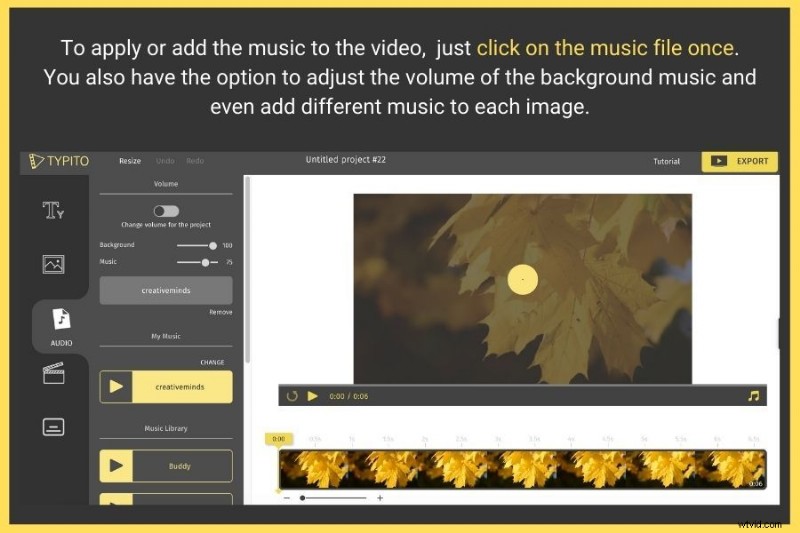Play the creativeminds track preview
The width and height of the screenshot is (800, 533).
click(x=116, y=387)
